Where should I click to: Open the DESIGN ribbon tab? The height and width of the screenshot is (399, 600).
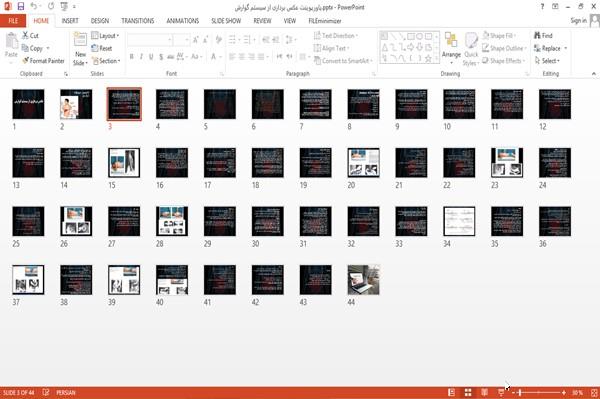100,21
